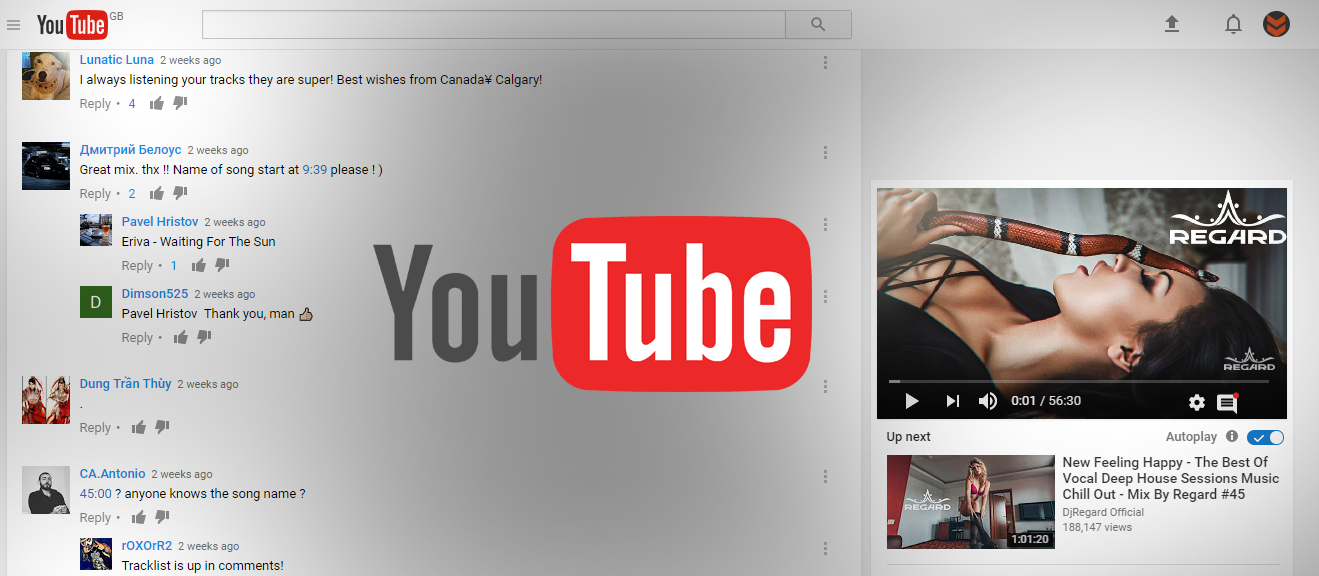Reply to Дмитрий Белоус's comment
Viewport: 1319px width, 576px height.
[x=95, y=194]
